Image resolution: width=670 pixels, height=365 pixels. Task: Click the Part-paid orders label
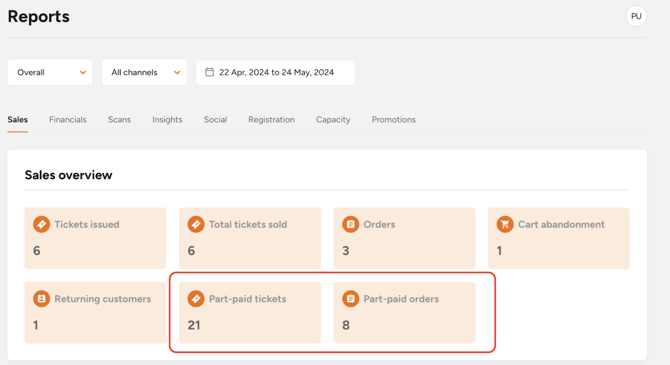(x=401, y=299)
